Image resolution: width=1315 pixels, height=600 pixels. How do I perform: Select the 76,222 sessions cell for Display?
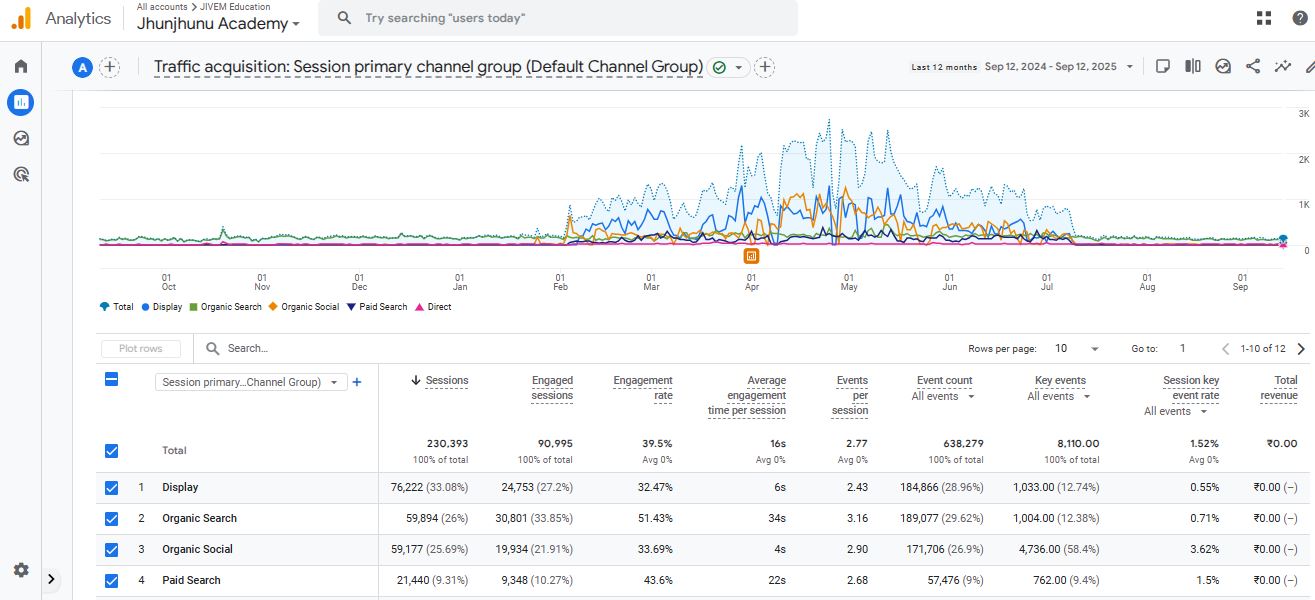428,488
